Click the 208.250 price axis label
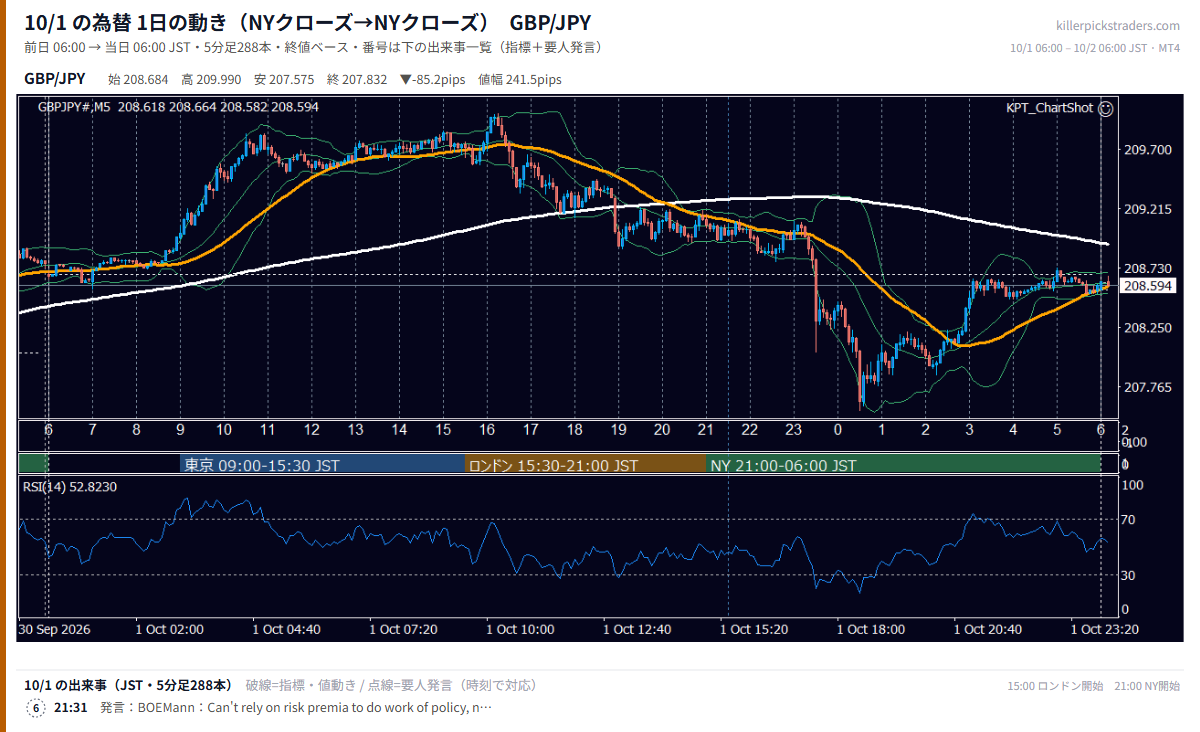 tap(1147, 328)
